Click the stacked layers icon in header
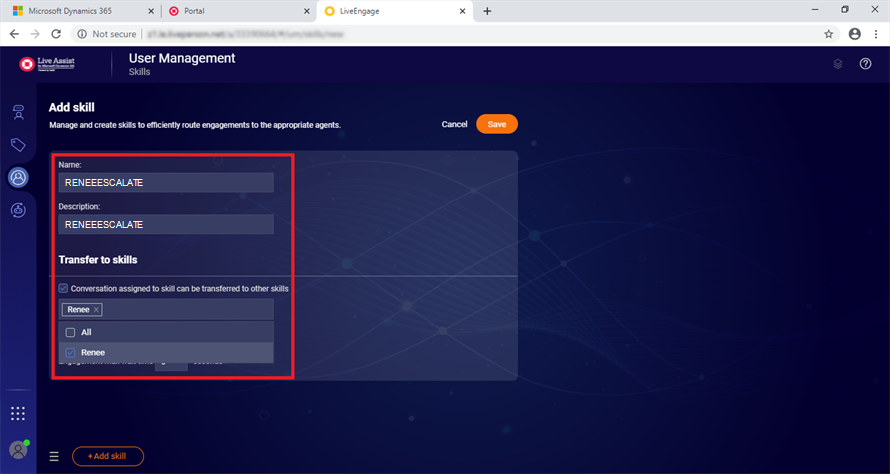The width and height of the screenshot is (890, 474). [838, 64]
